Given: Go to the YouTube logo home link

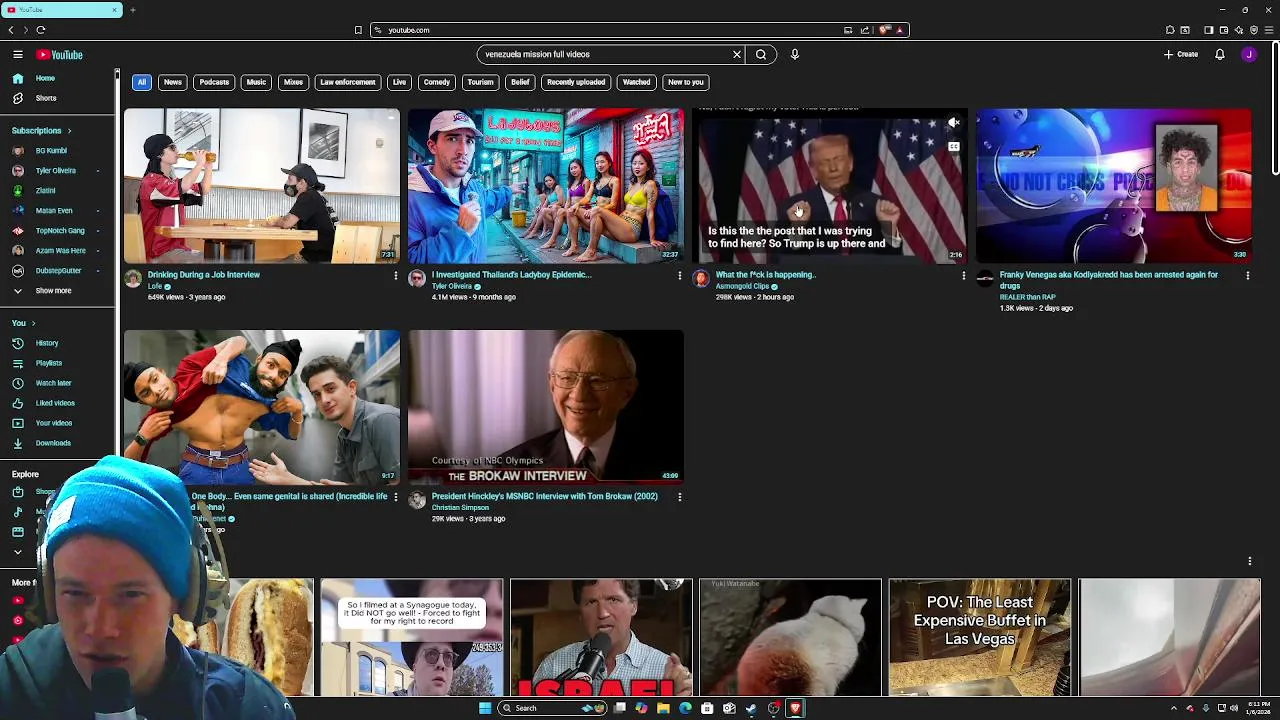Looking at the screenshot, I should pyautogui.click(x=59, y=55).
